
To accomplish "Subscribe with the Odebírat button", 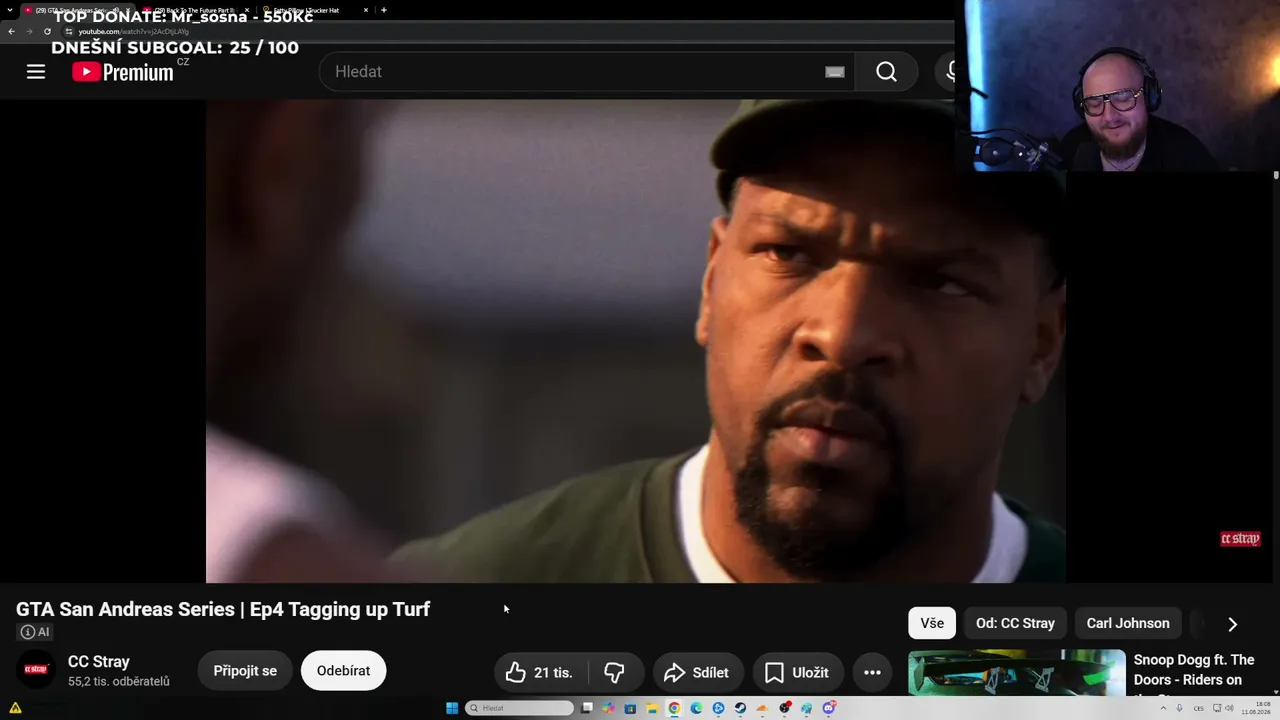I will 343,671.
